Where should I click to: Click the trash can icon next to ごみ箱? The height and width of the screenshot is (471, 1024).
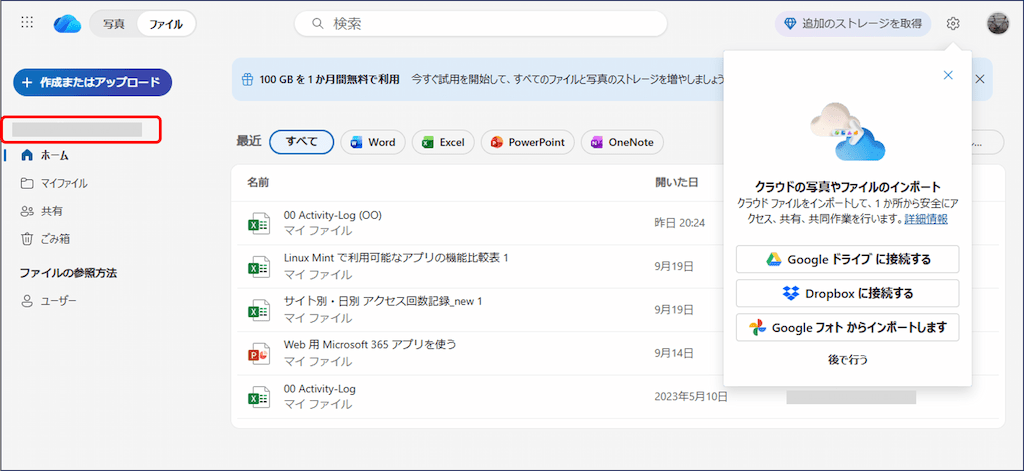27,238
